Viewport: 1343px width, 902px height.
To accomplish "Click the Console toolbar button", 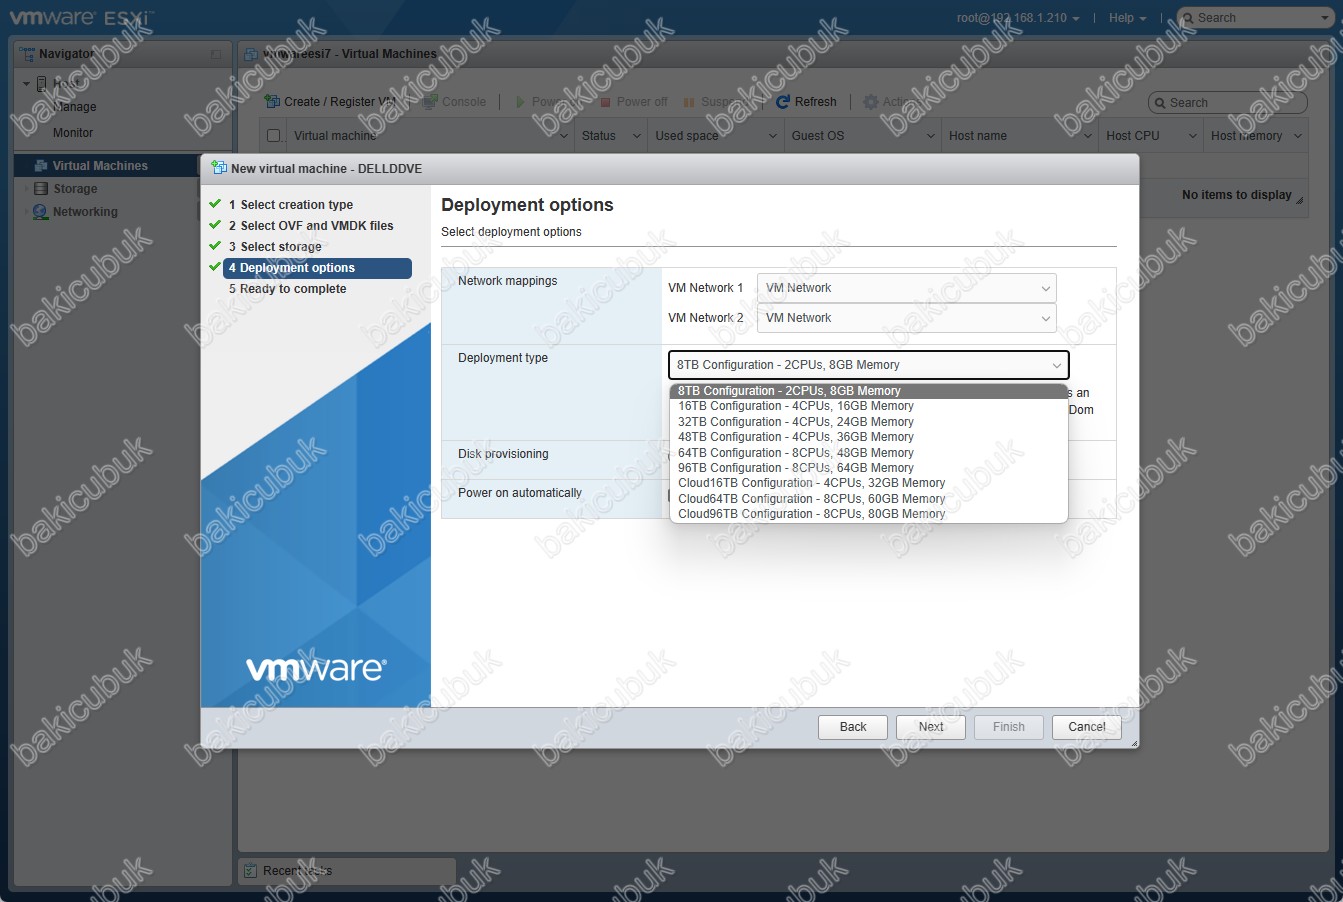I will 454,102.
